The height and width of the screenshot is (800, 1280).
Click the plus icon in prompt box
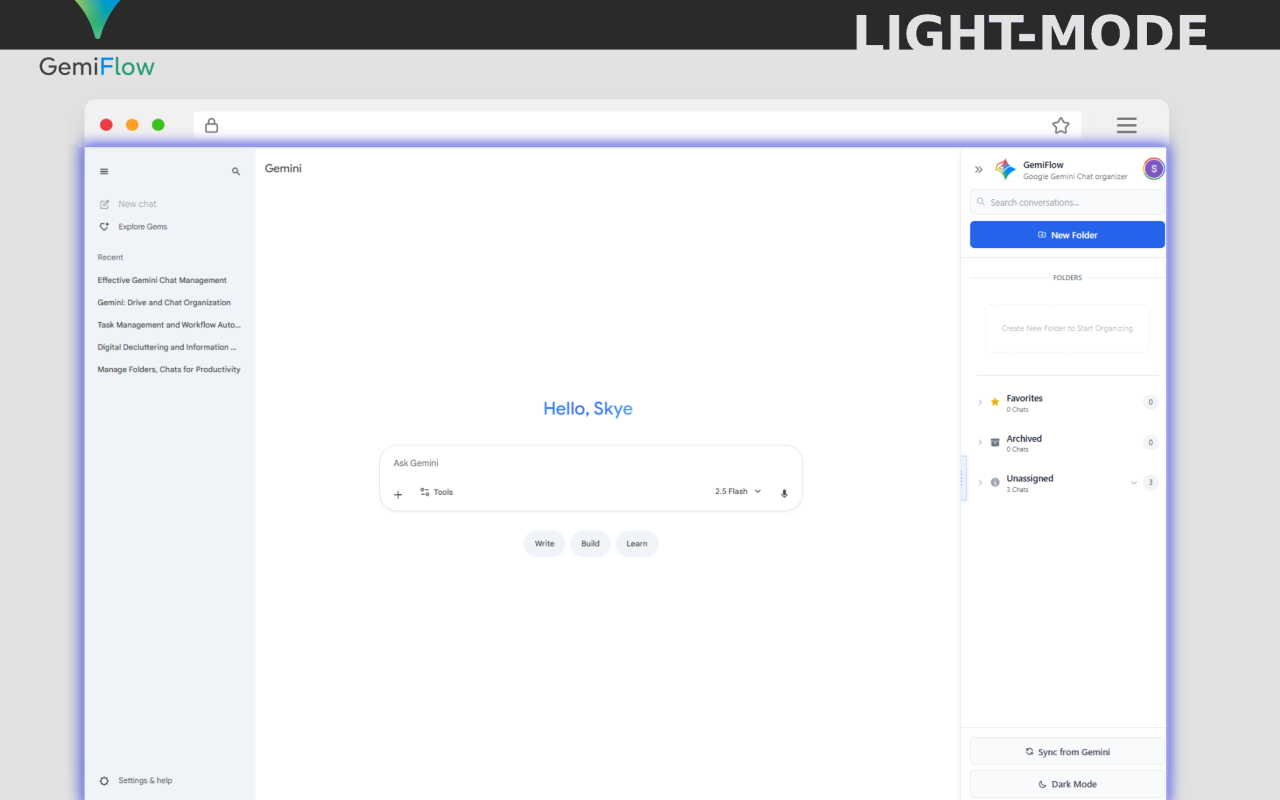(398, 494)
